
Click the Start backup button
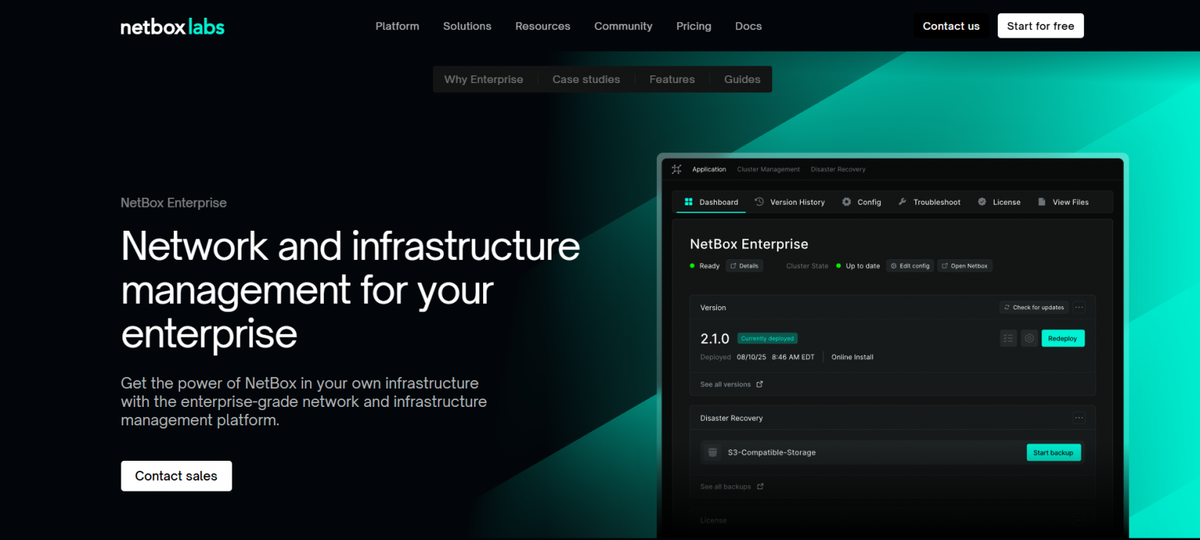pyautogui.click(x=1053, y=453)
